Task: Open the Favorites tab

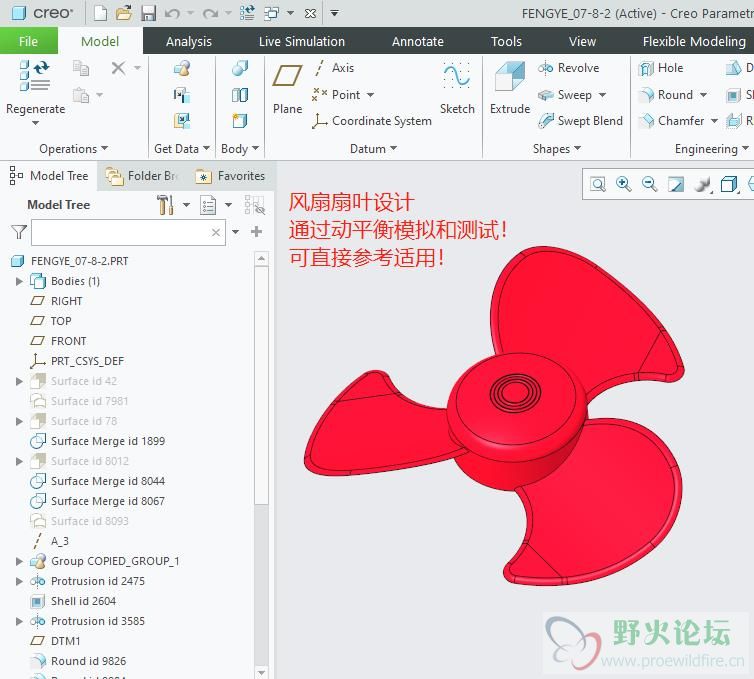Action: 230,176
